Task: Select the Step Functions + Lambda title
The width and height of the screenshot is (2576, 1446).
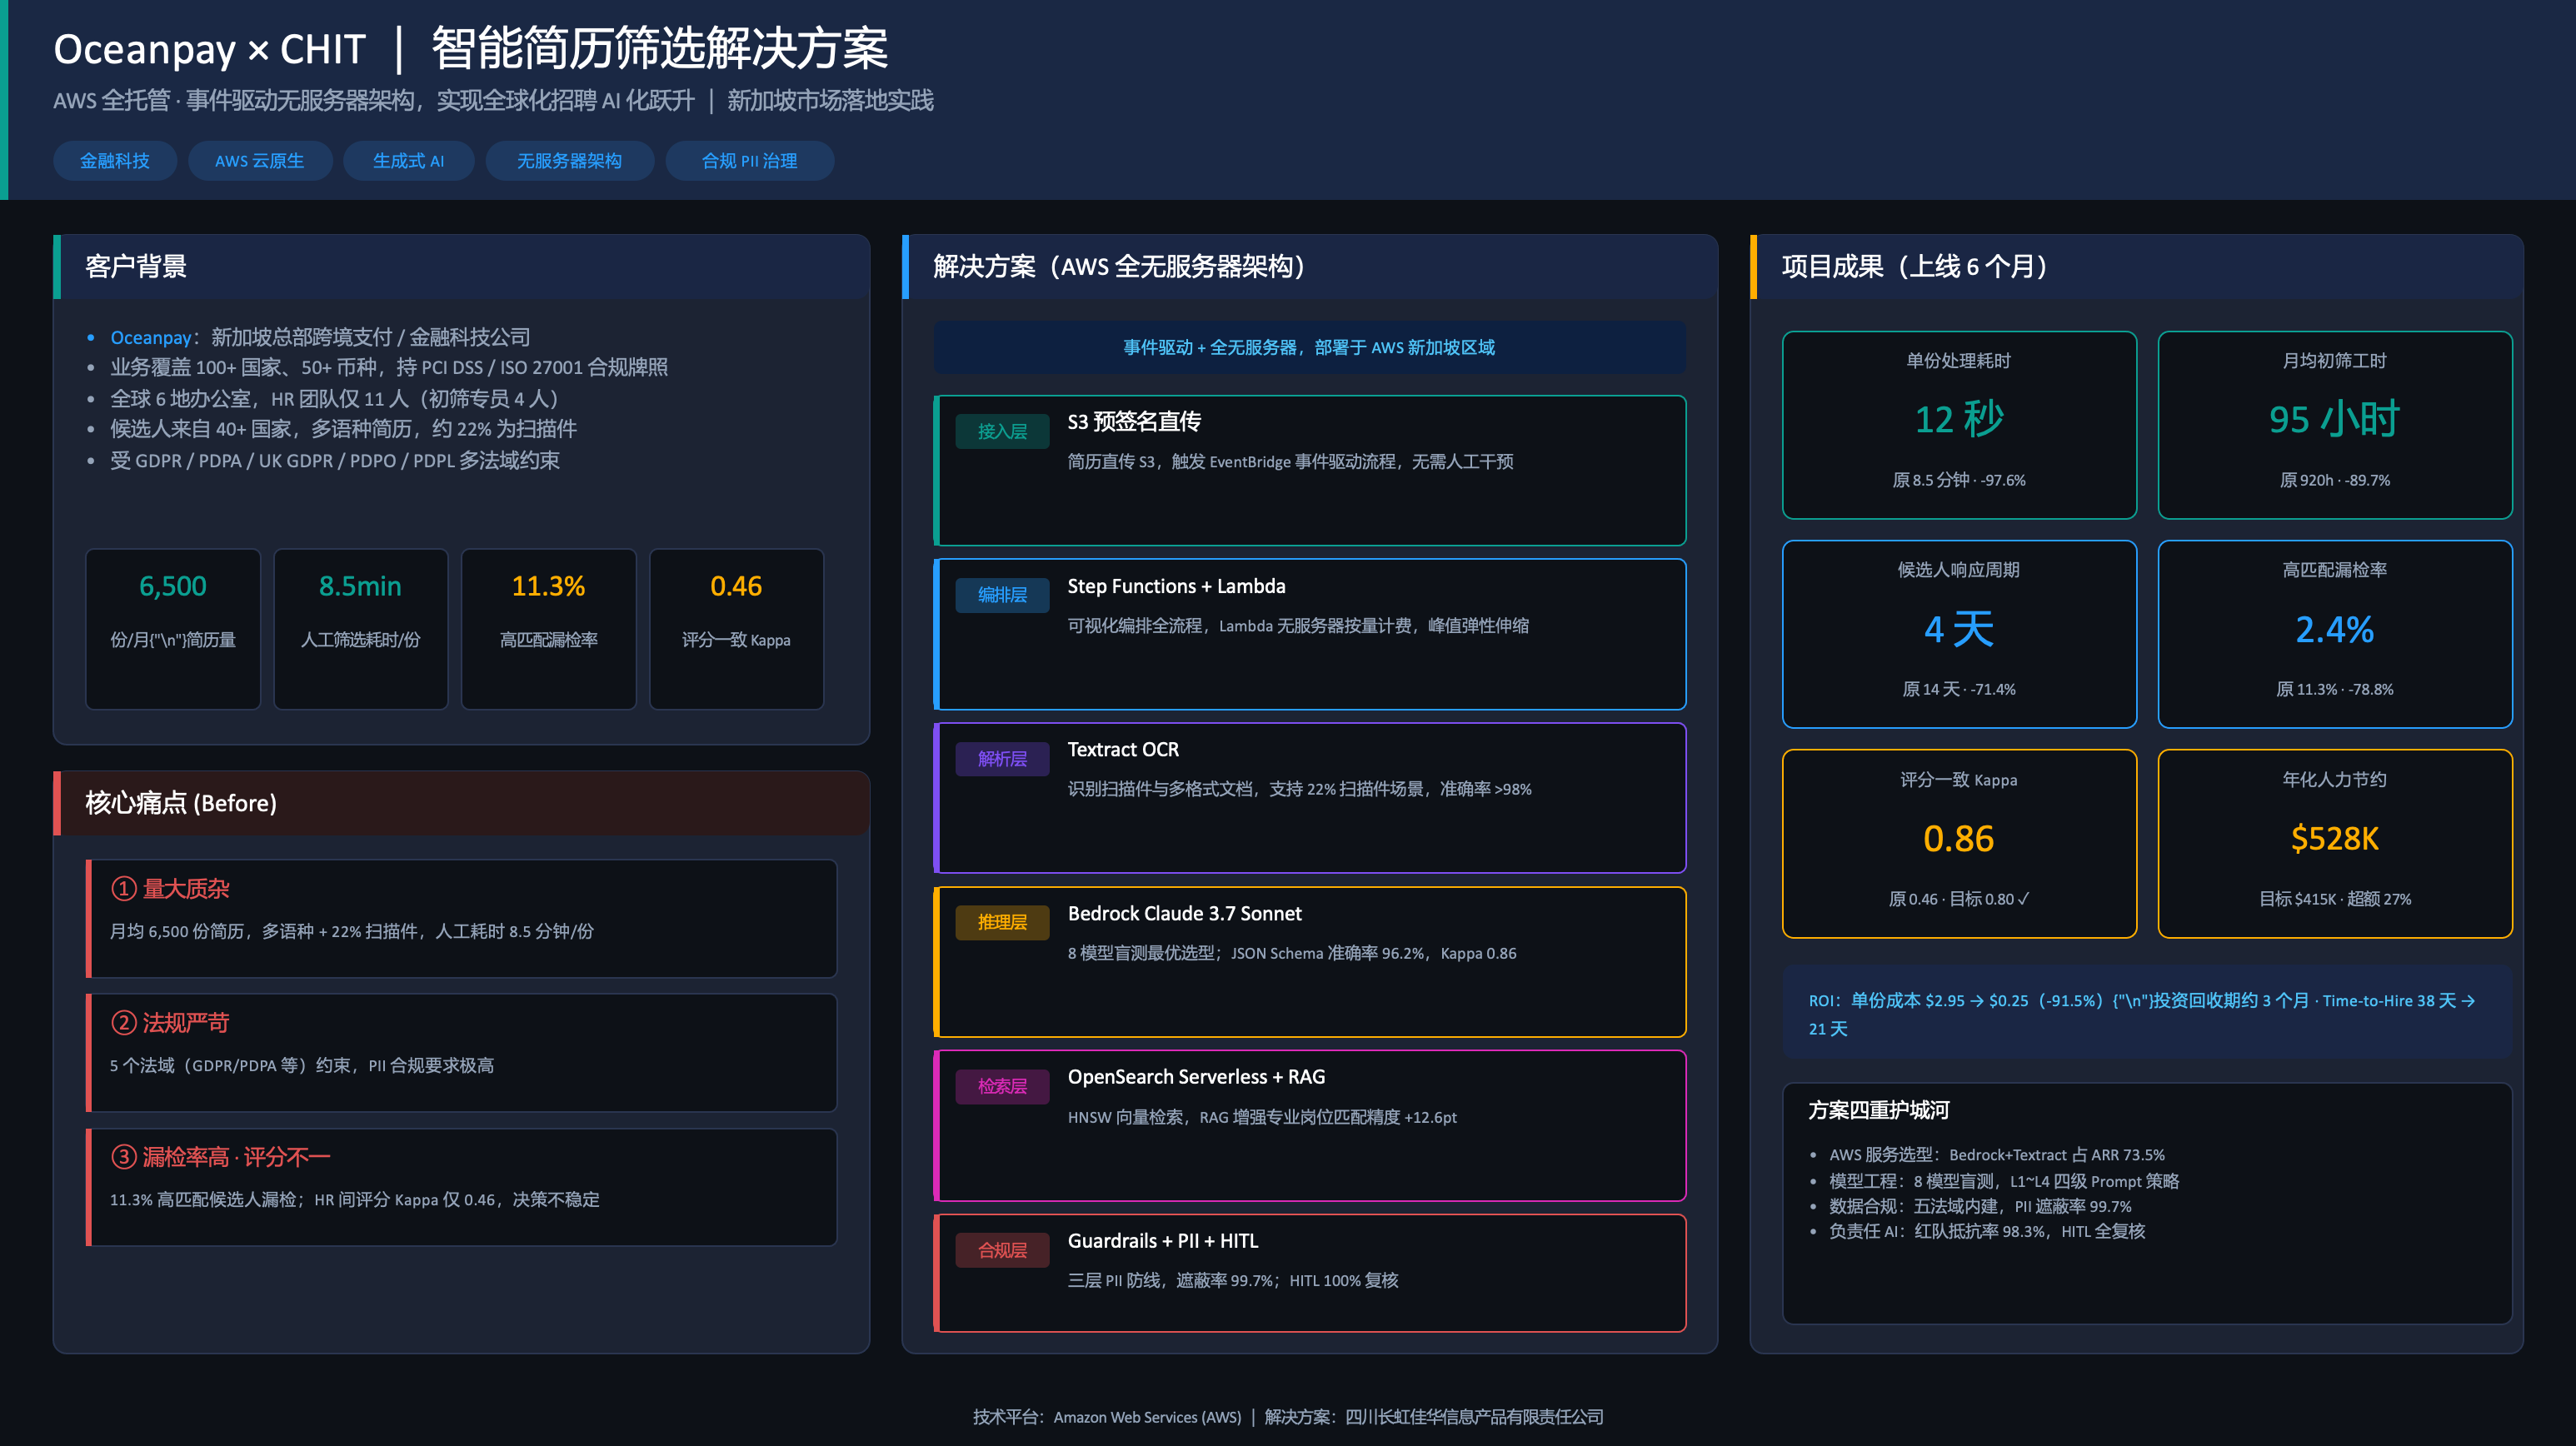Action: (x=1176, y=586)
